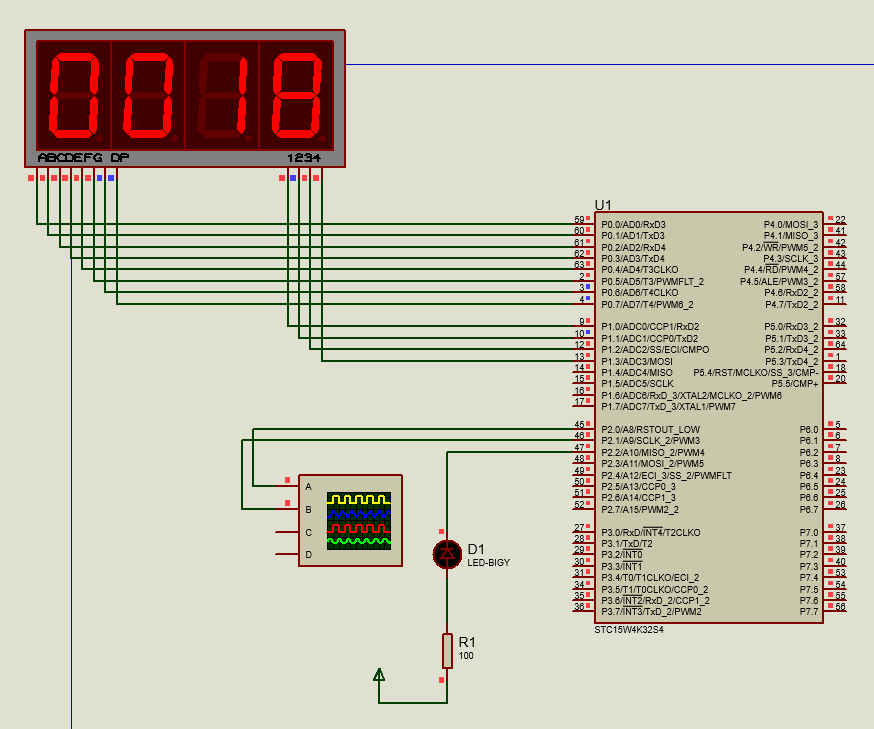Select the 1234 digit-select label on display
This screenshot has height=729, width=874.
coord(304,158)
